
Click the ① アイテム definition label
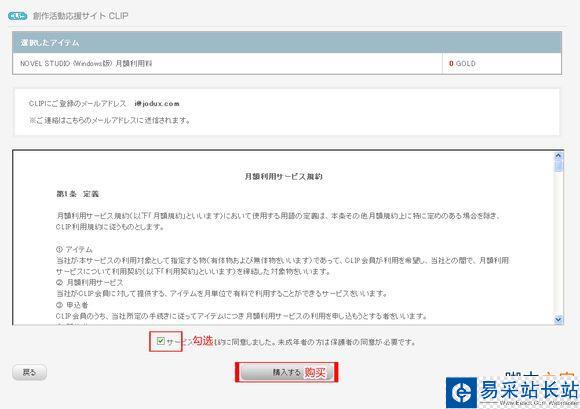(x=74, y=249)
